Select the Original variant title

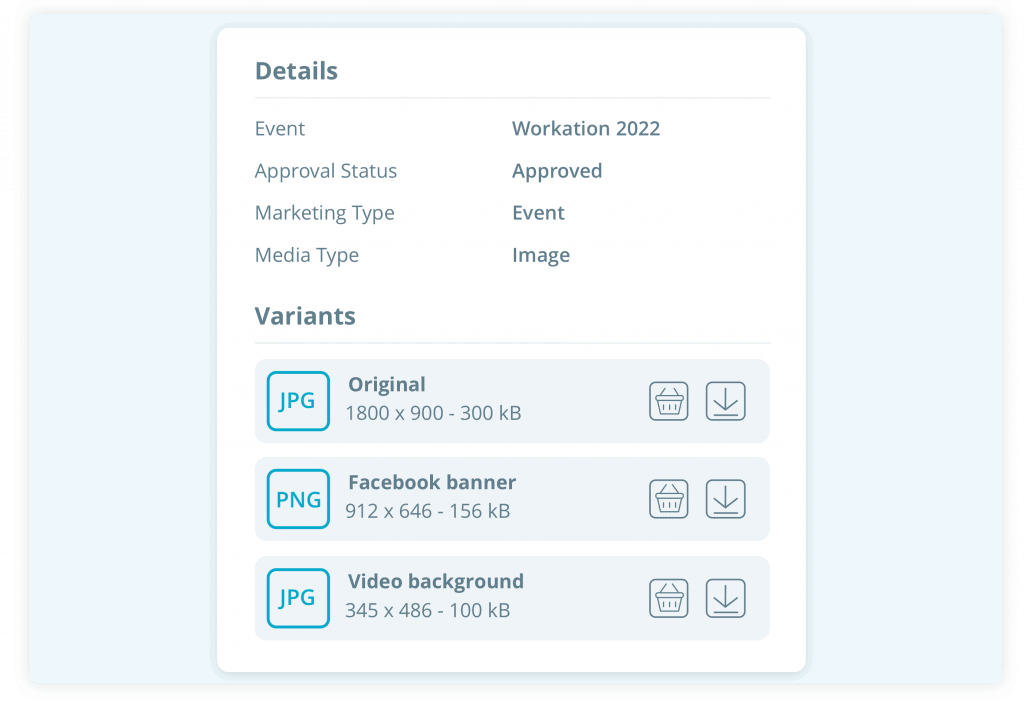click(x=387, y=385)
